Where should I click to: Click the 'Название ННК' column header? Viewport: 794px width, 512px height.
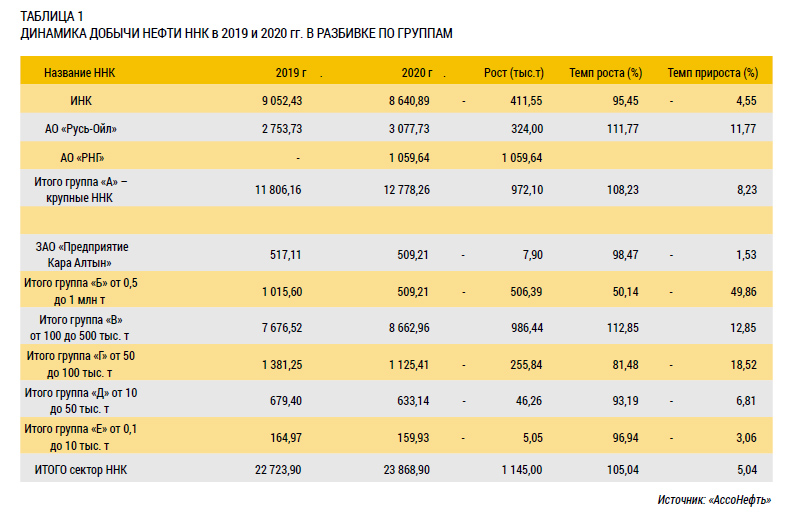point(80,73)
